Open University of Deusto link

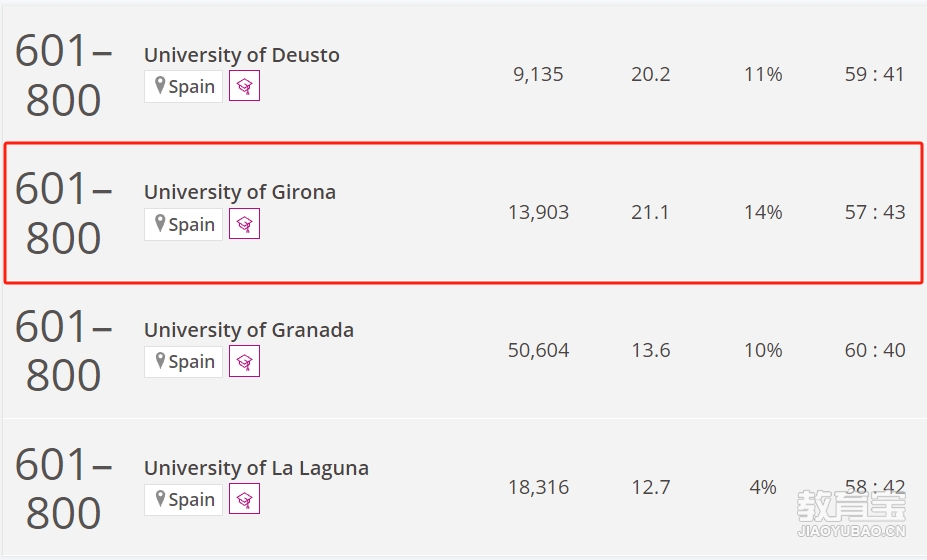[242, 55]
